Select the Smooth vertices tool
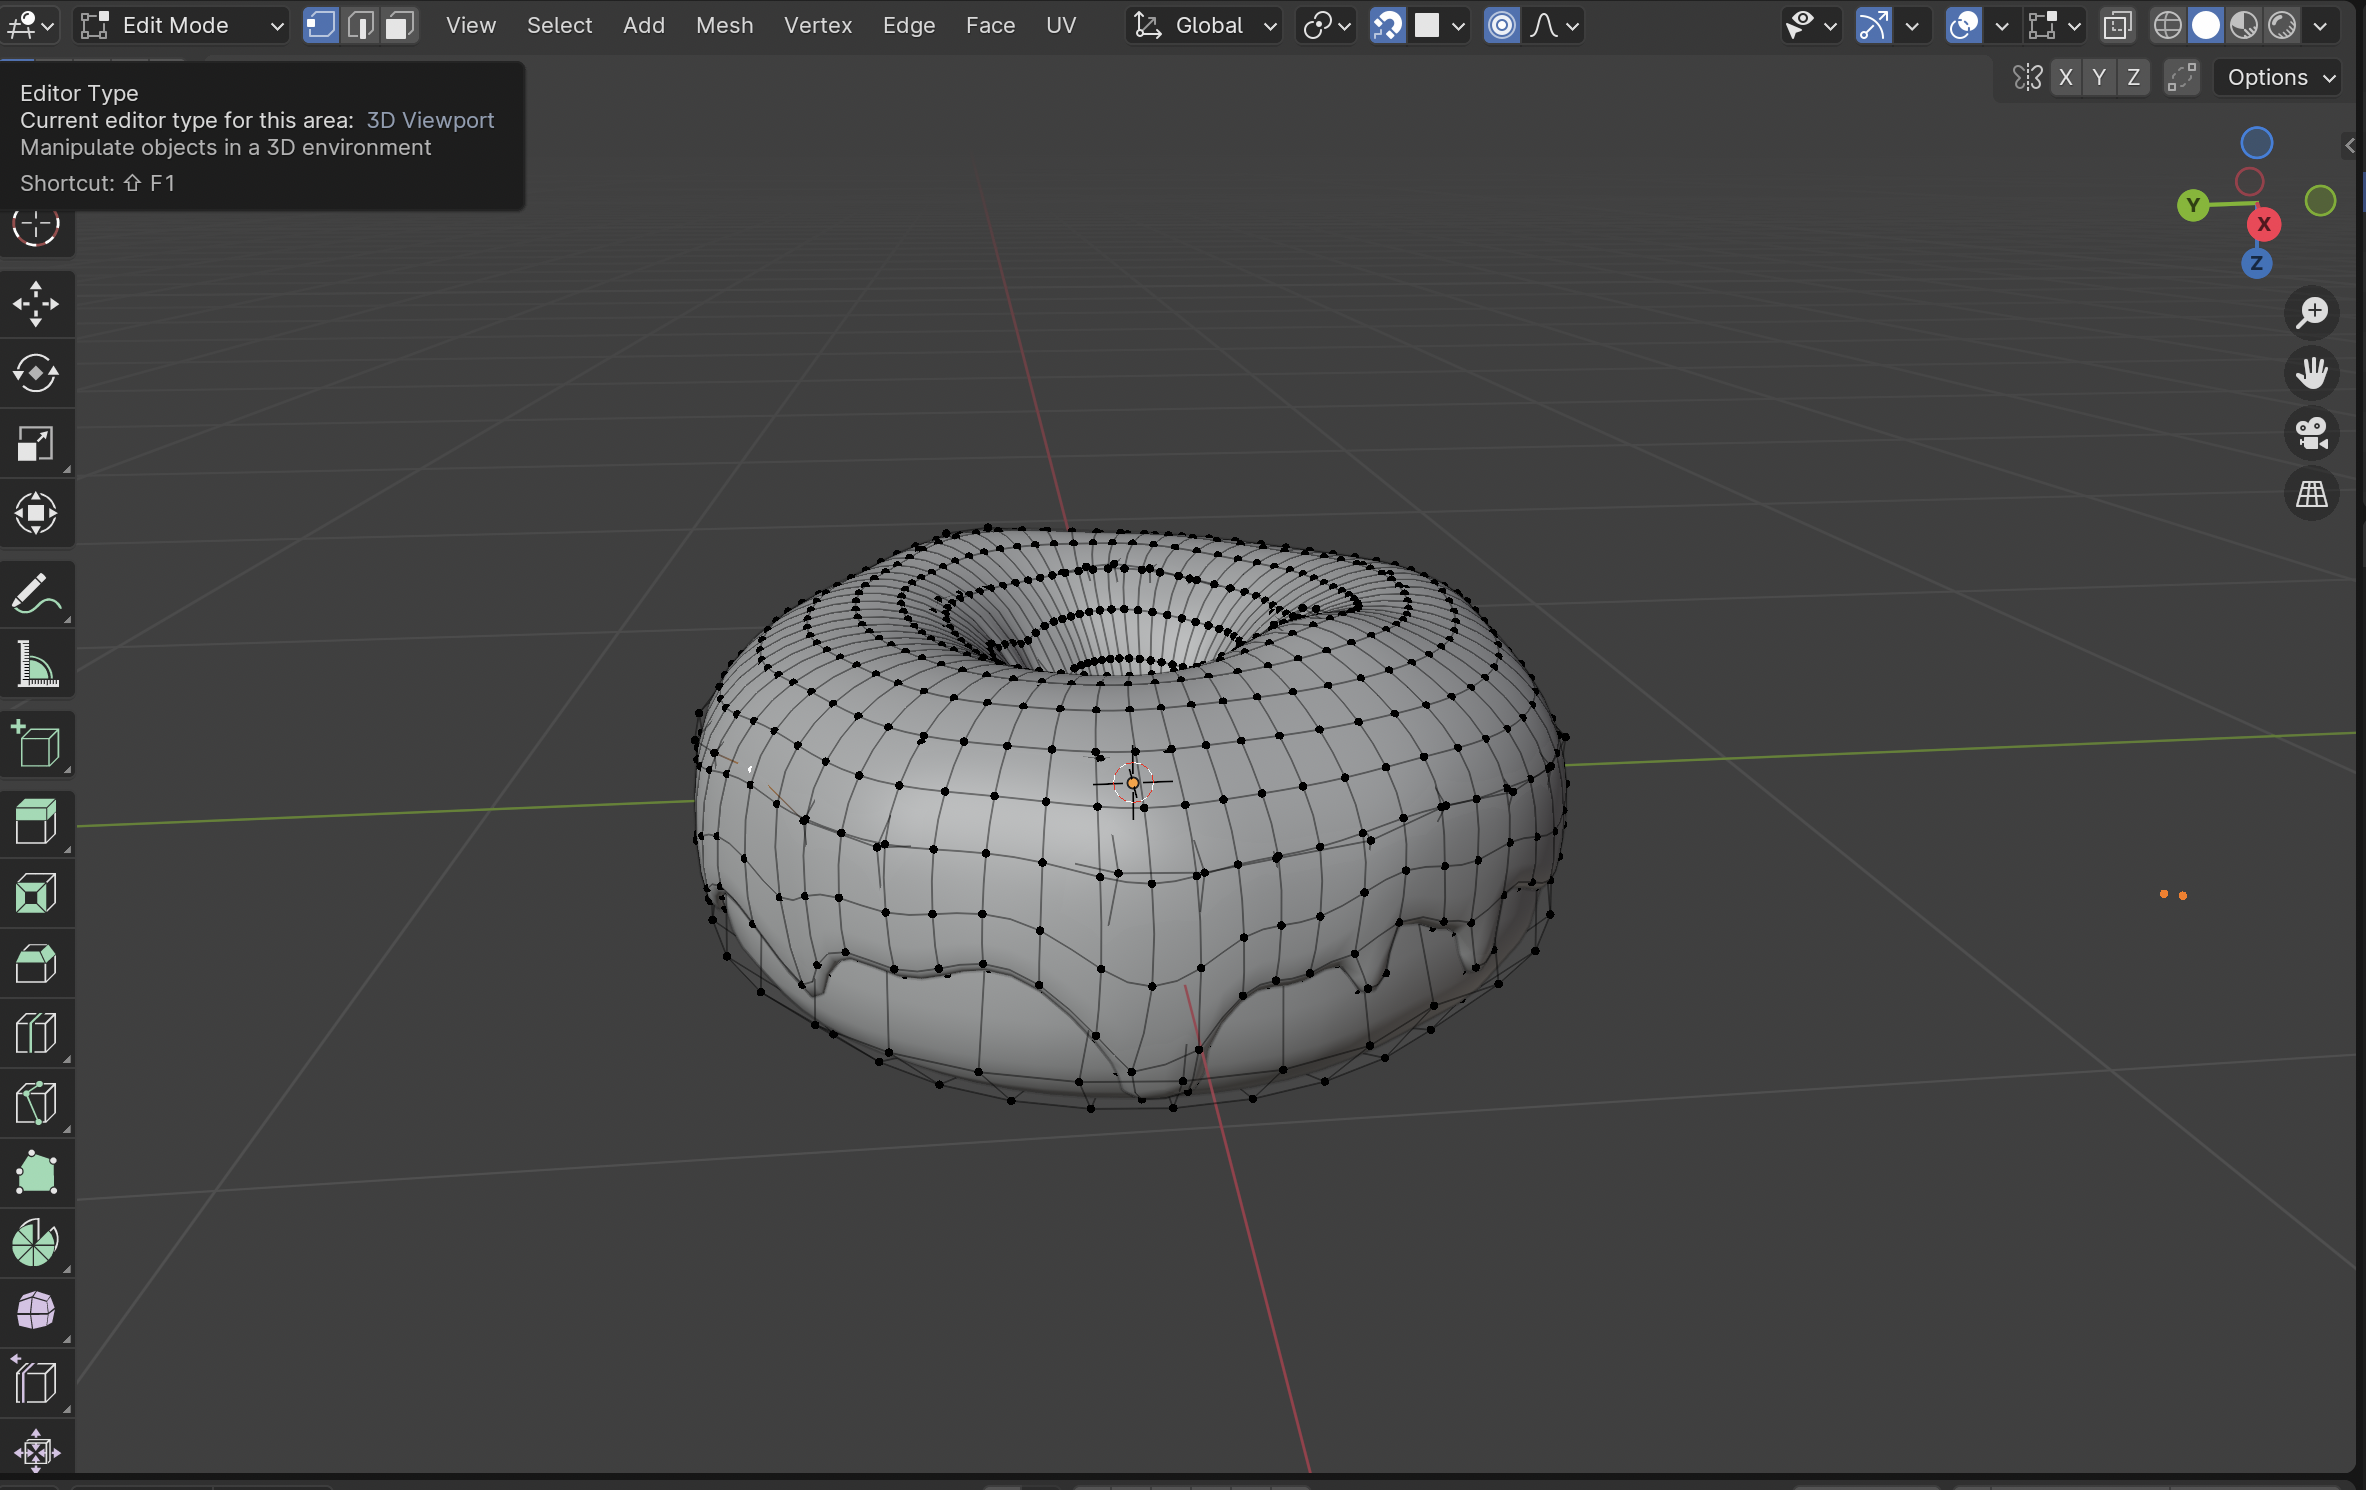Image resolution: width=2366 pixels, height=1490 pixels. [36, 1312]
